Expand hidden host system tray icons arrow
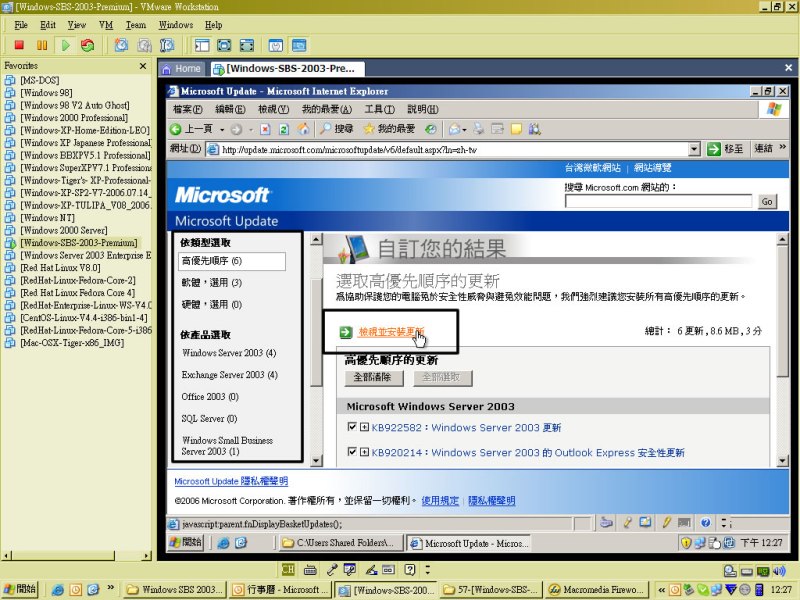Image resolution: width=800 pixels, height=600 pixels. tap(662, 590)
